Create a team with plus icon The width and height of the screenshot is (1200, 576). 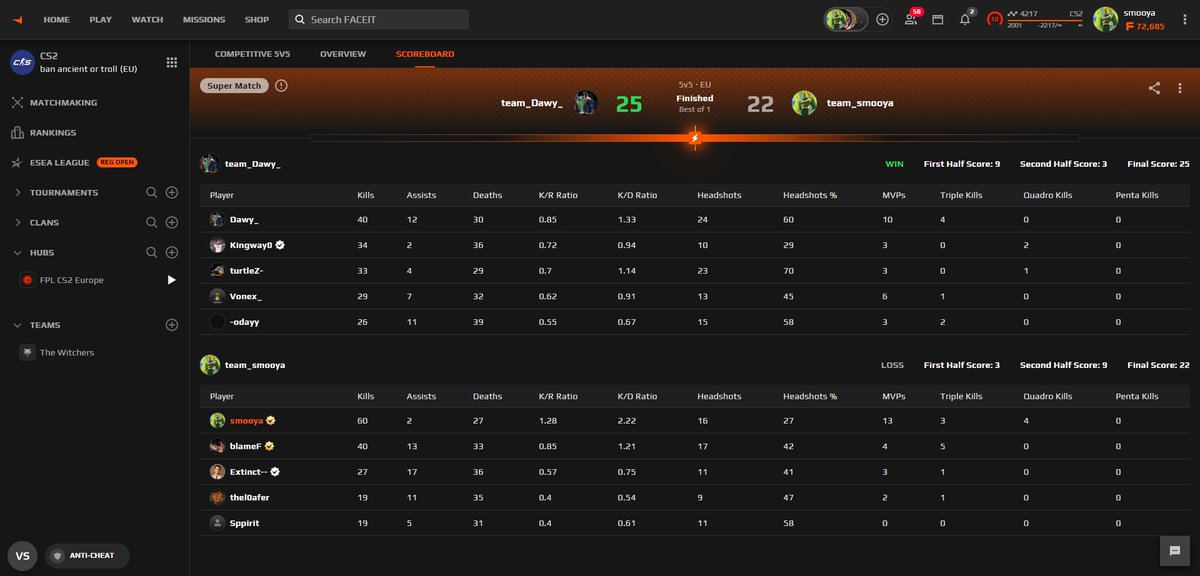pyautogui.click(x=172, y=325)
